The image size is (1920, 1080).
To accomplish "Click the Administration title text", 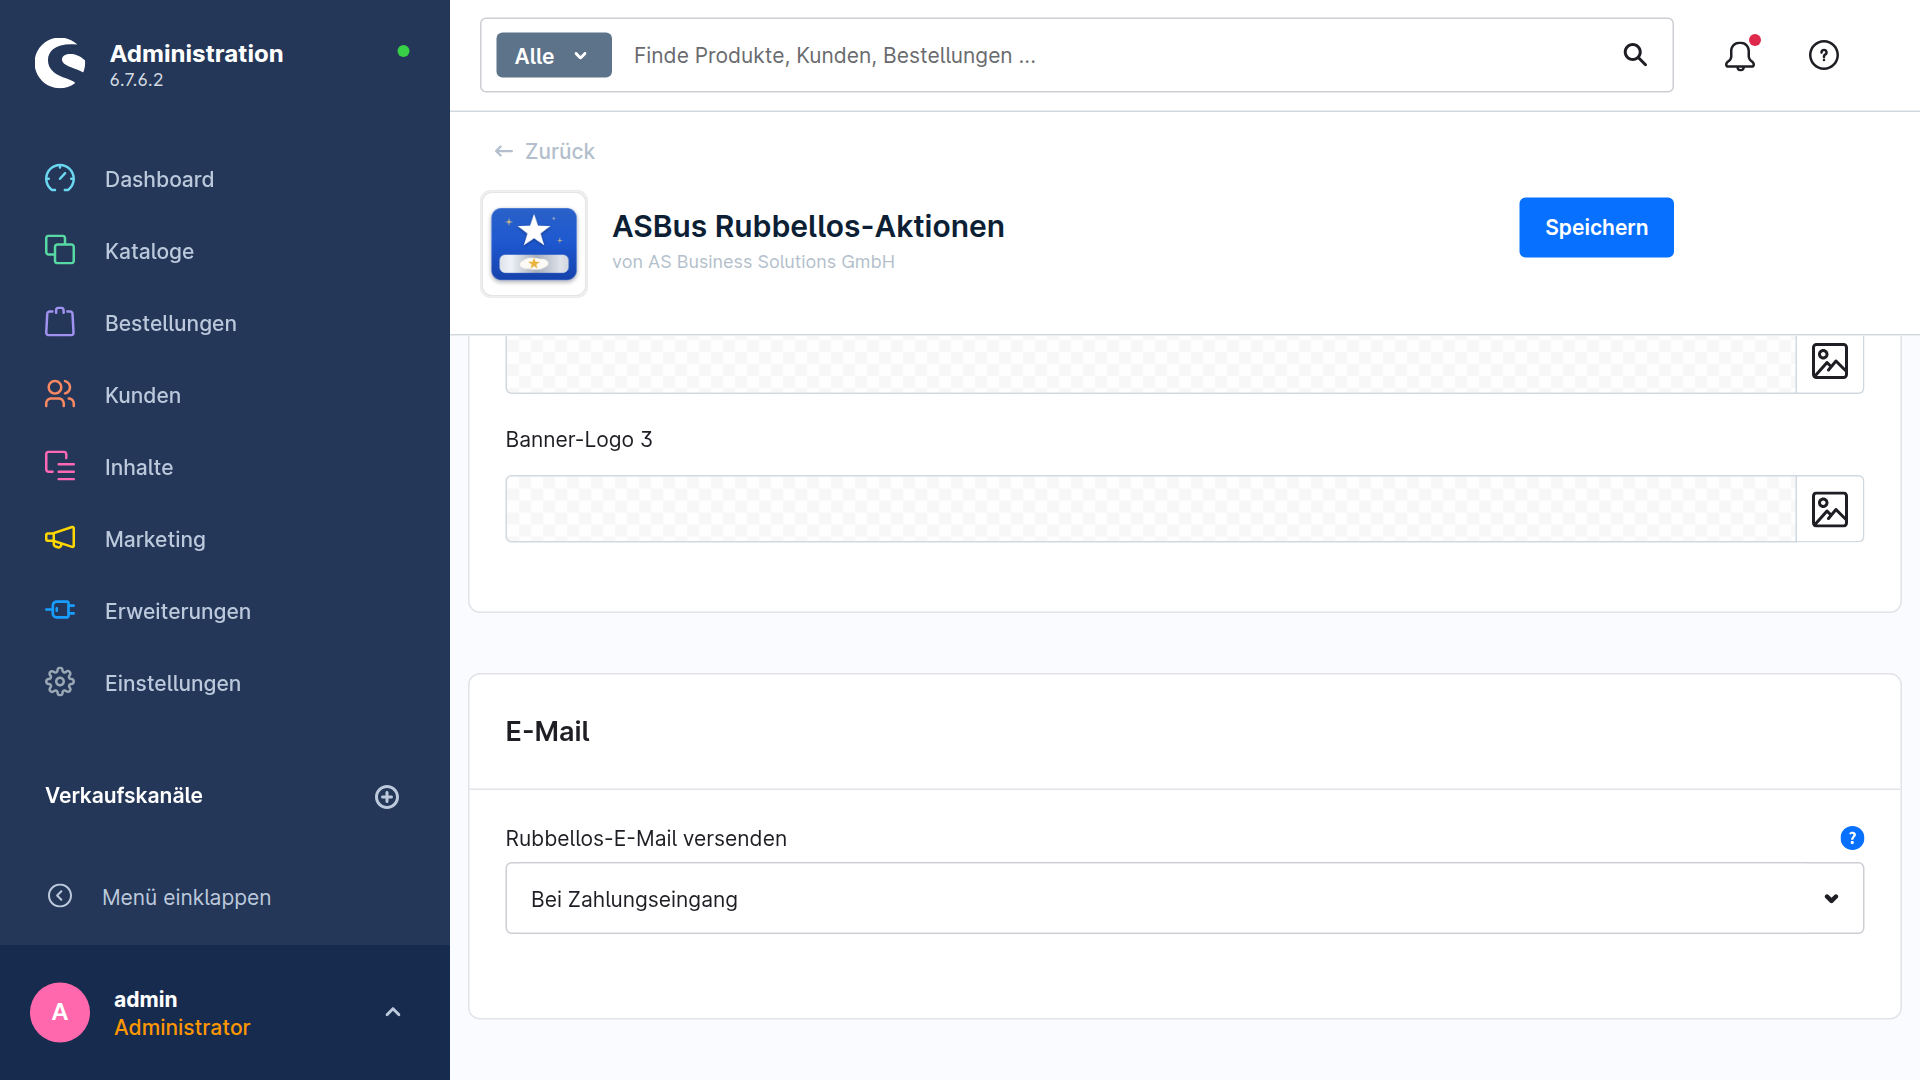I will coord(196,53).
